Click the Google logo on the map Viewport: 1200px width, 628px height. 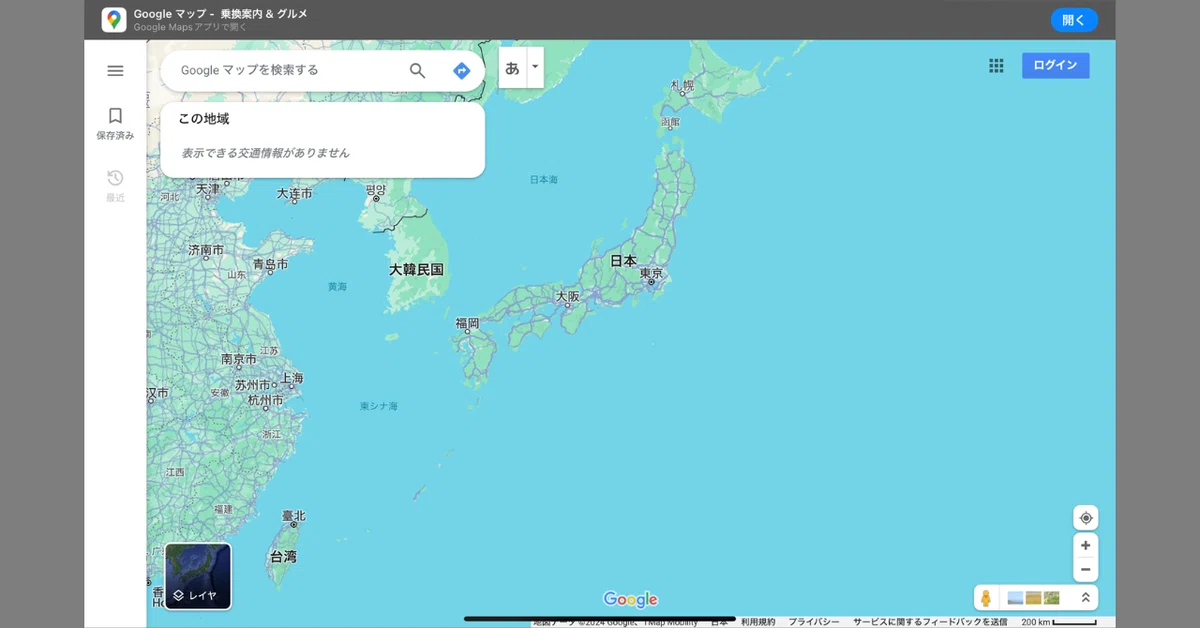(x=631, y=599)
